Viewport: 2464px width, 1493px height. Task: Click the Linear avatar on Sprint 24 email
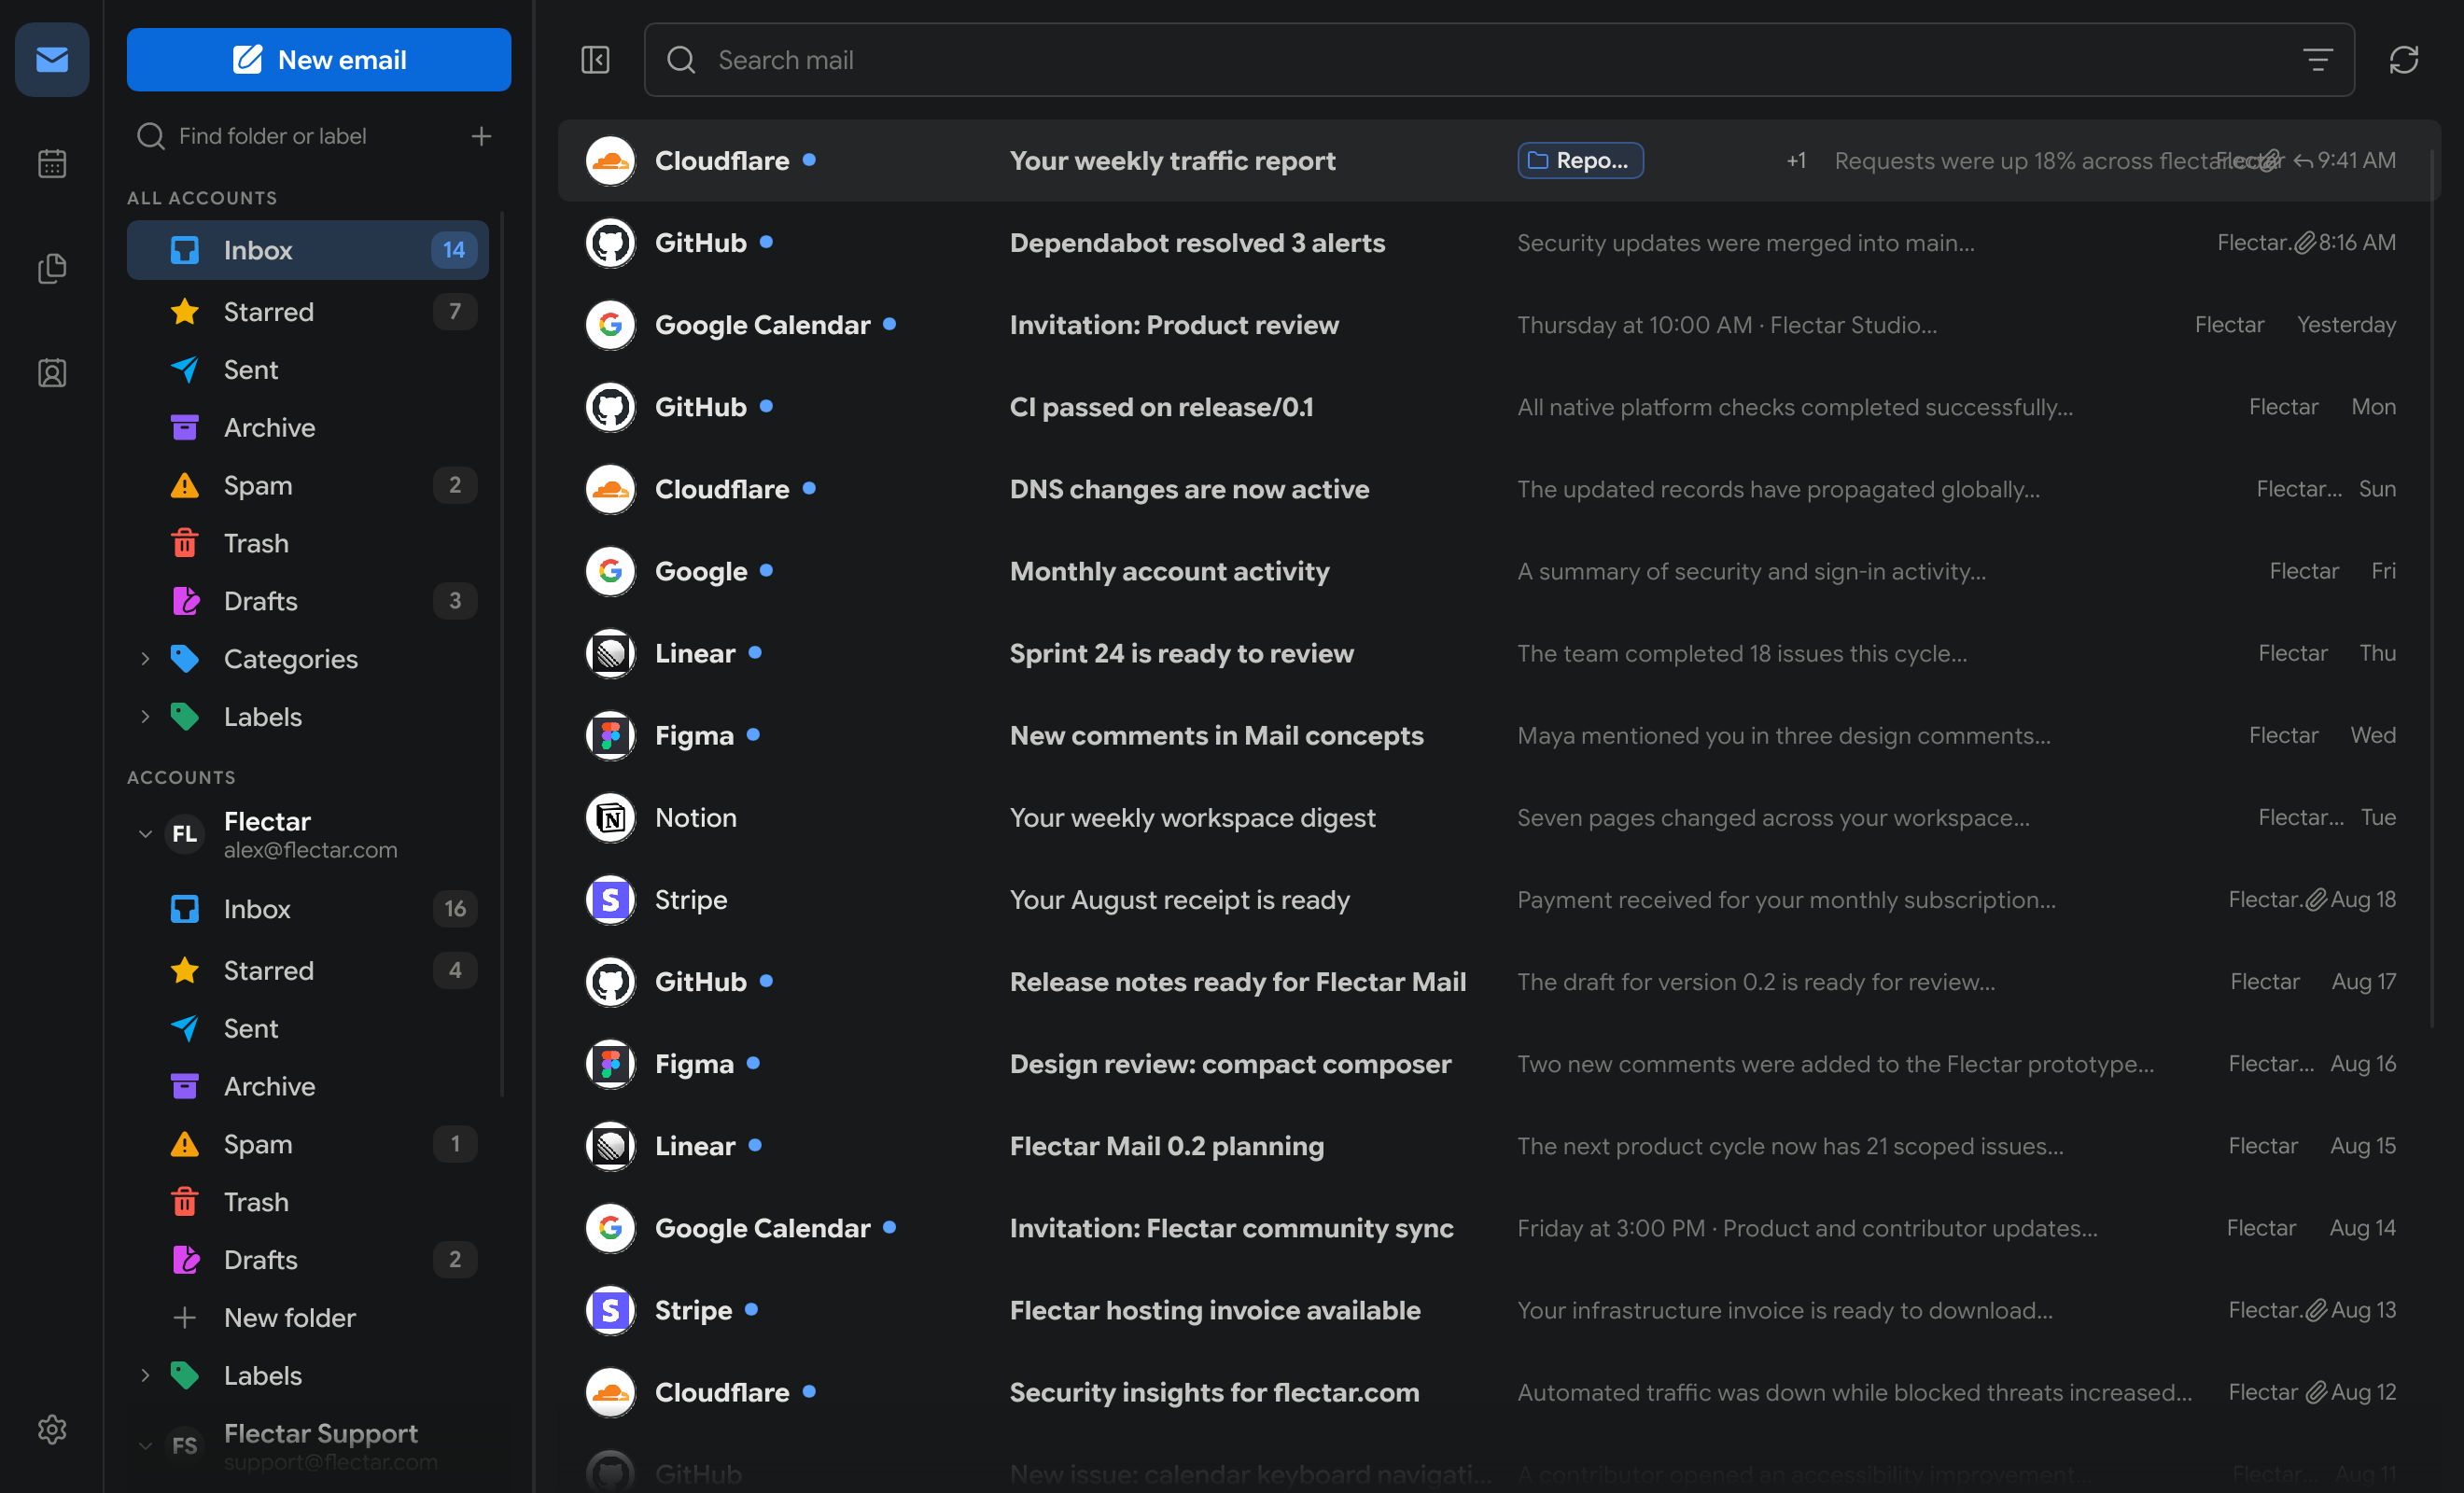click(610, 654)
